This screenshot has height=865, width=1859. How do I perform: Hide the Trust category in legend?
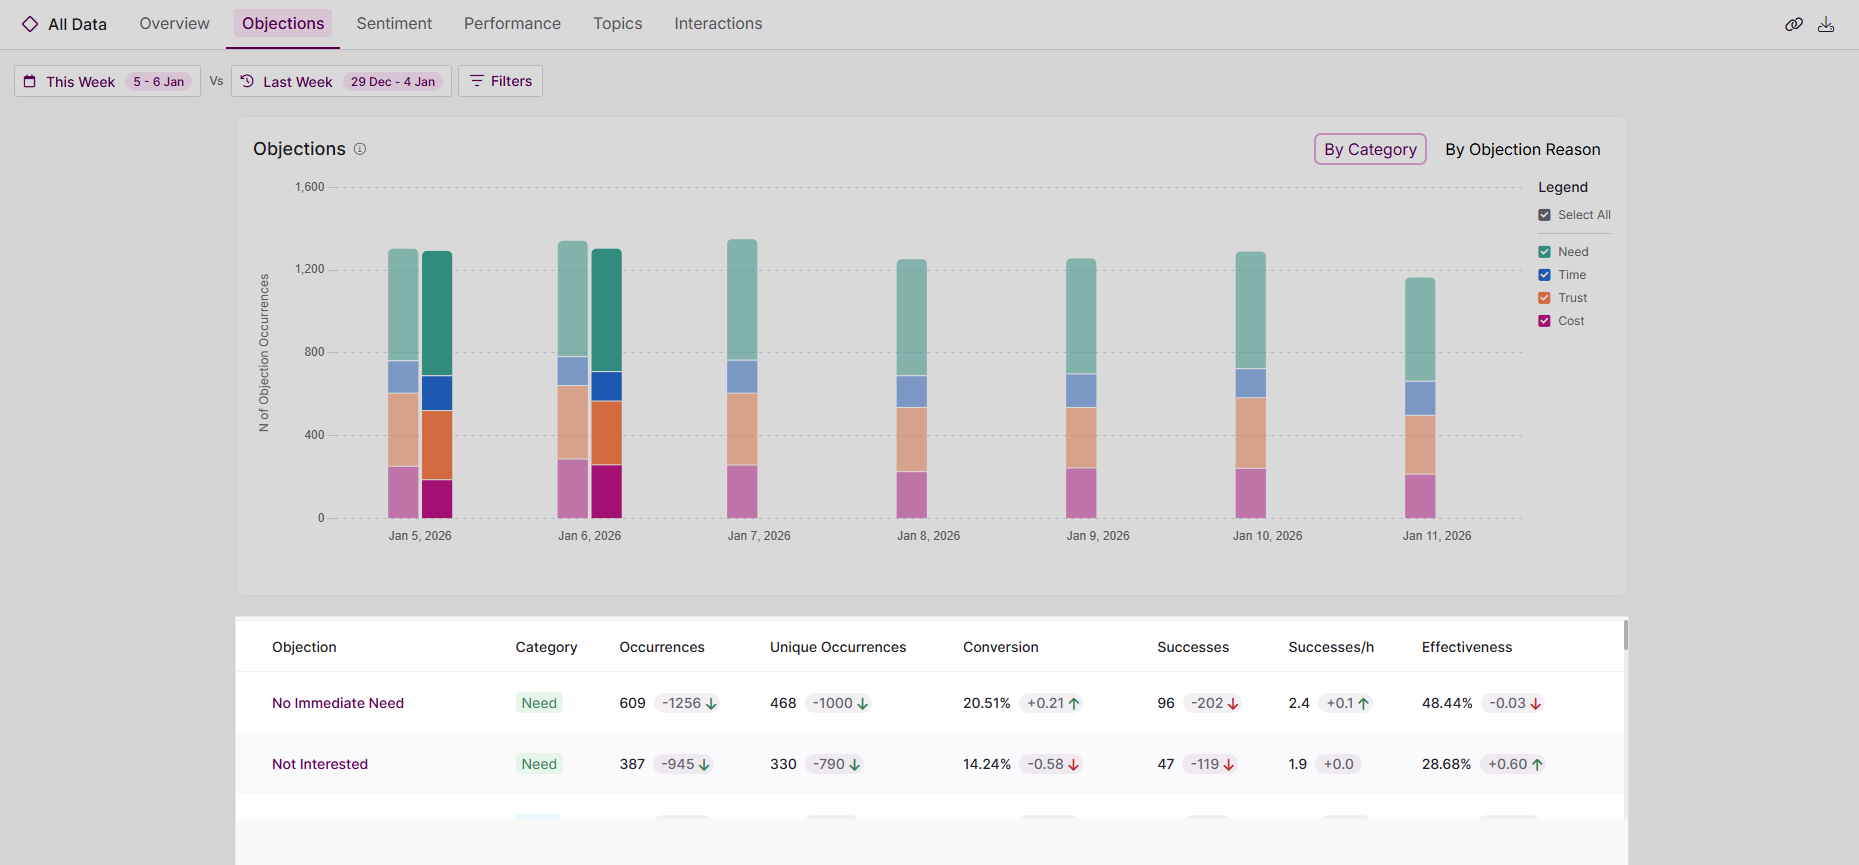coord(1544,298)
